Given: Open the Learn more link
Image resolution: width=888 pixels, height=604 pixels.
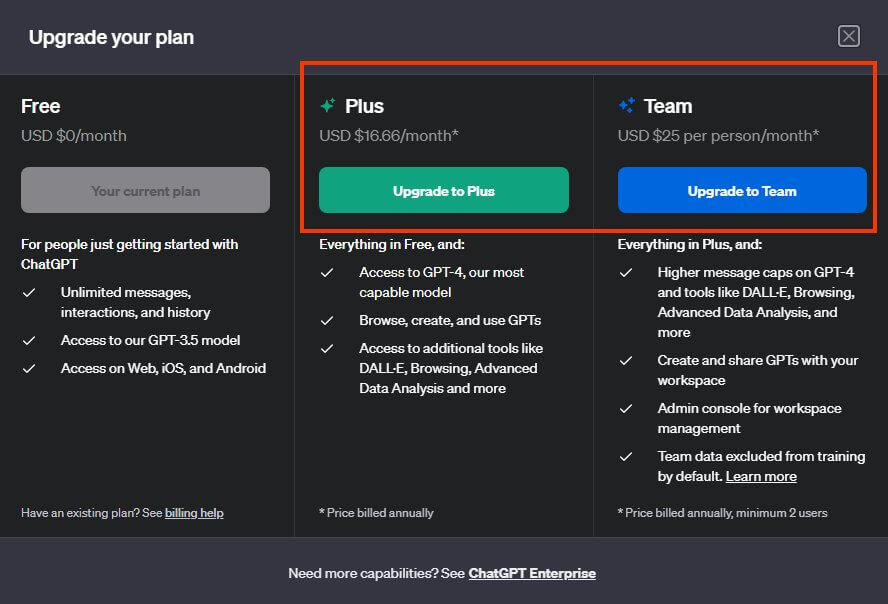Looking at the screenshot, I should (761, 476).
